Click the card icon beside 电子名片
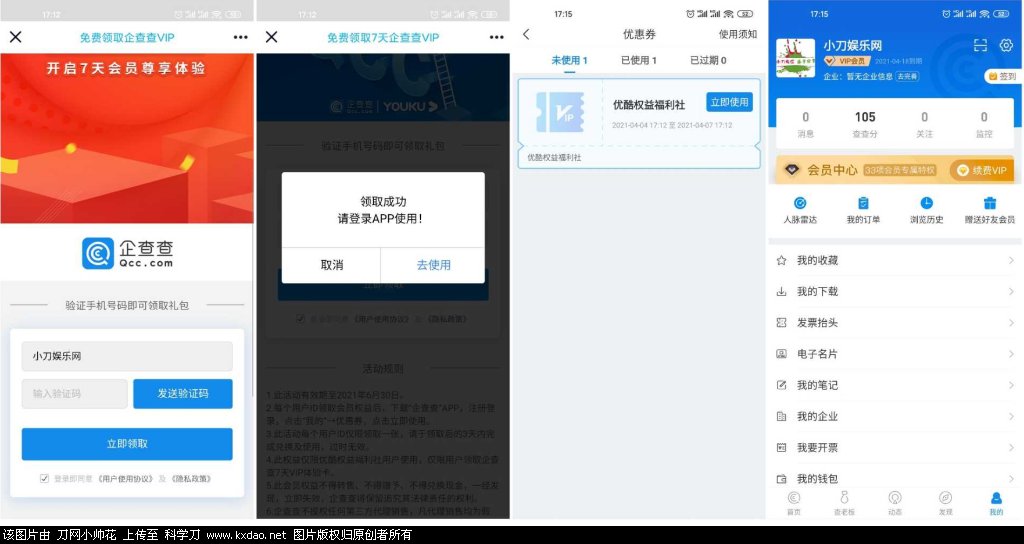The image size is (1024, 544). [x=782, y=354]
